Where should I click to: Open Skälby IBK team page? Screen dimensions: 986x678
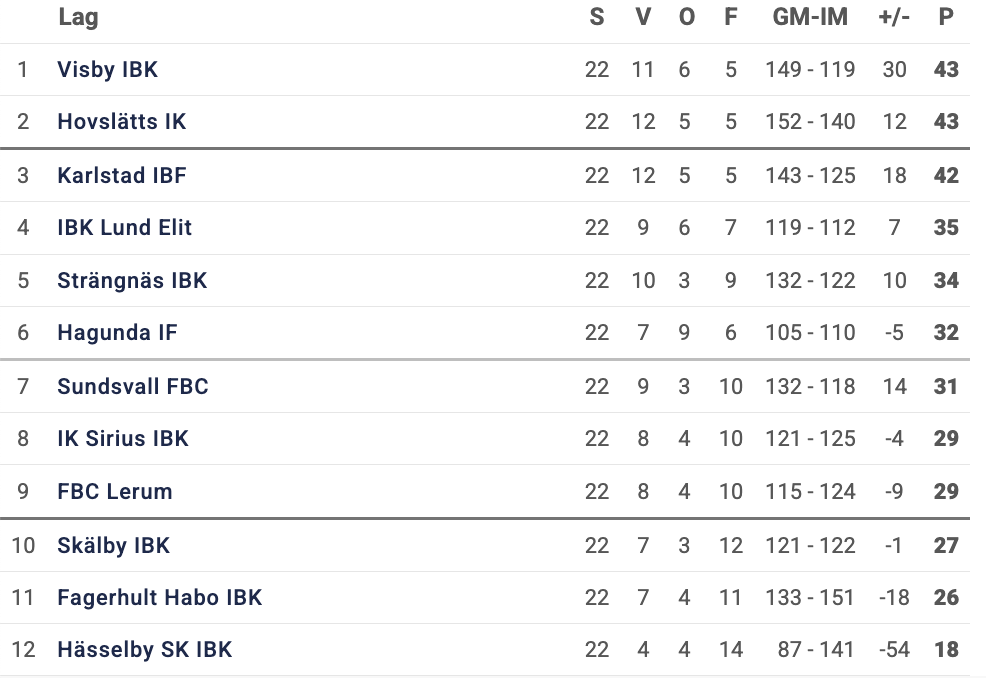114,546
